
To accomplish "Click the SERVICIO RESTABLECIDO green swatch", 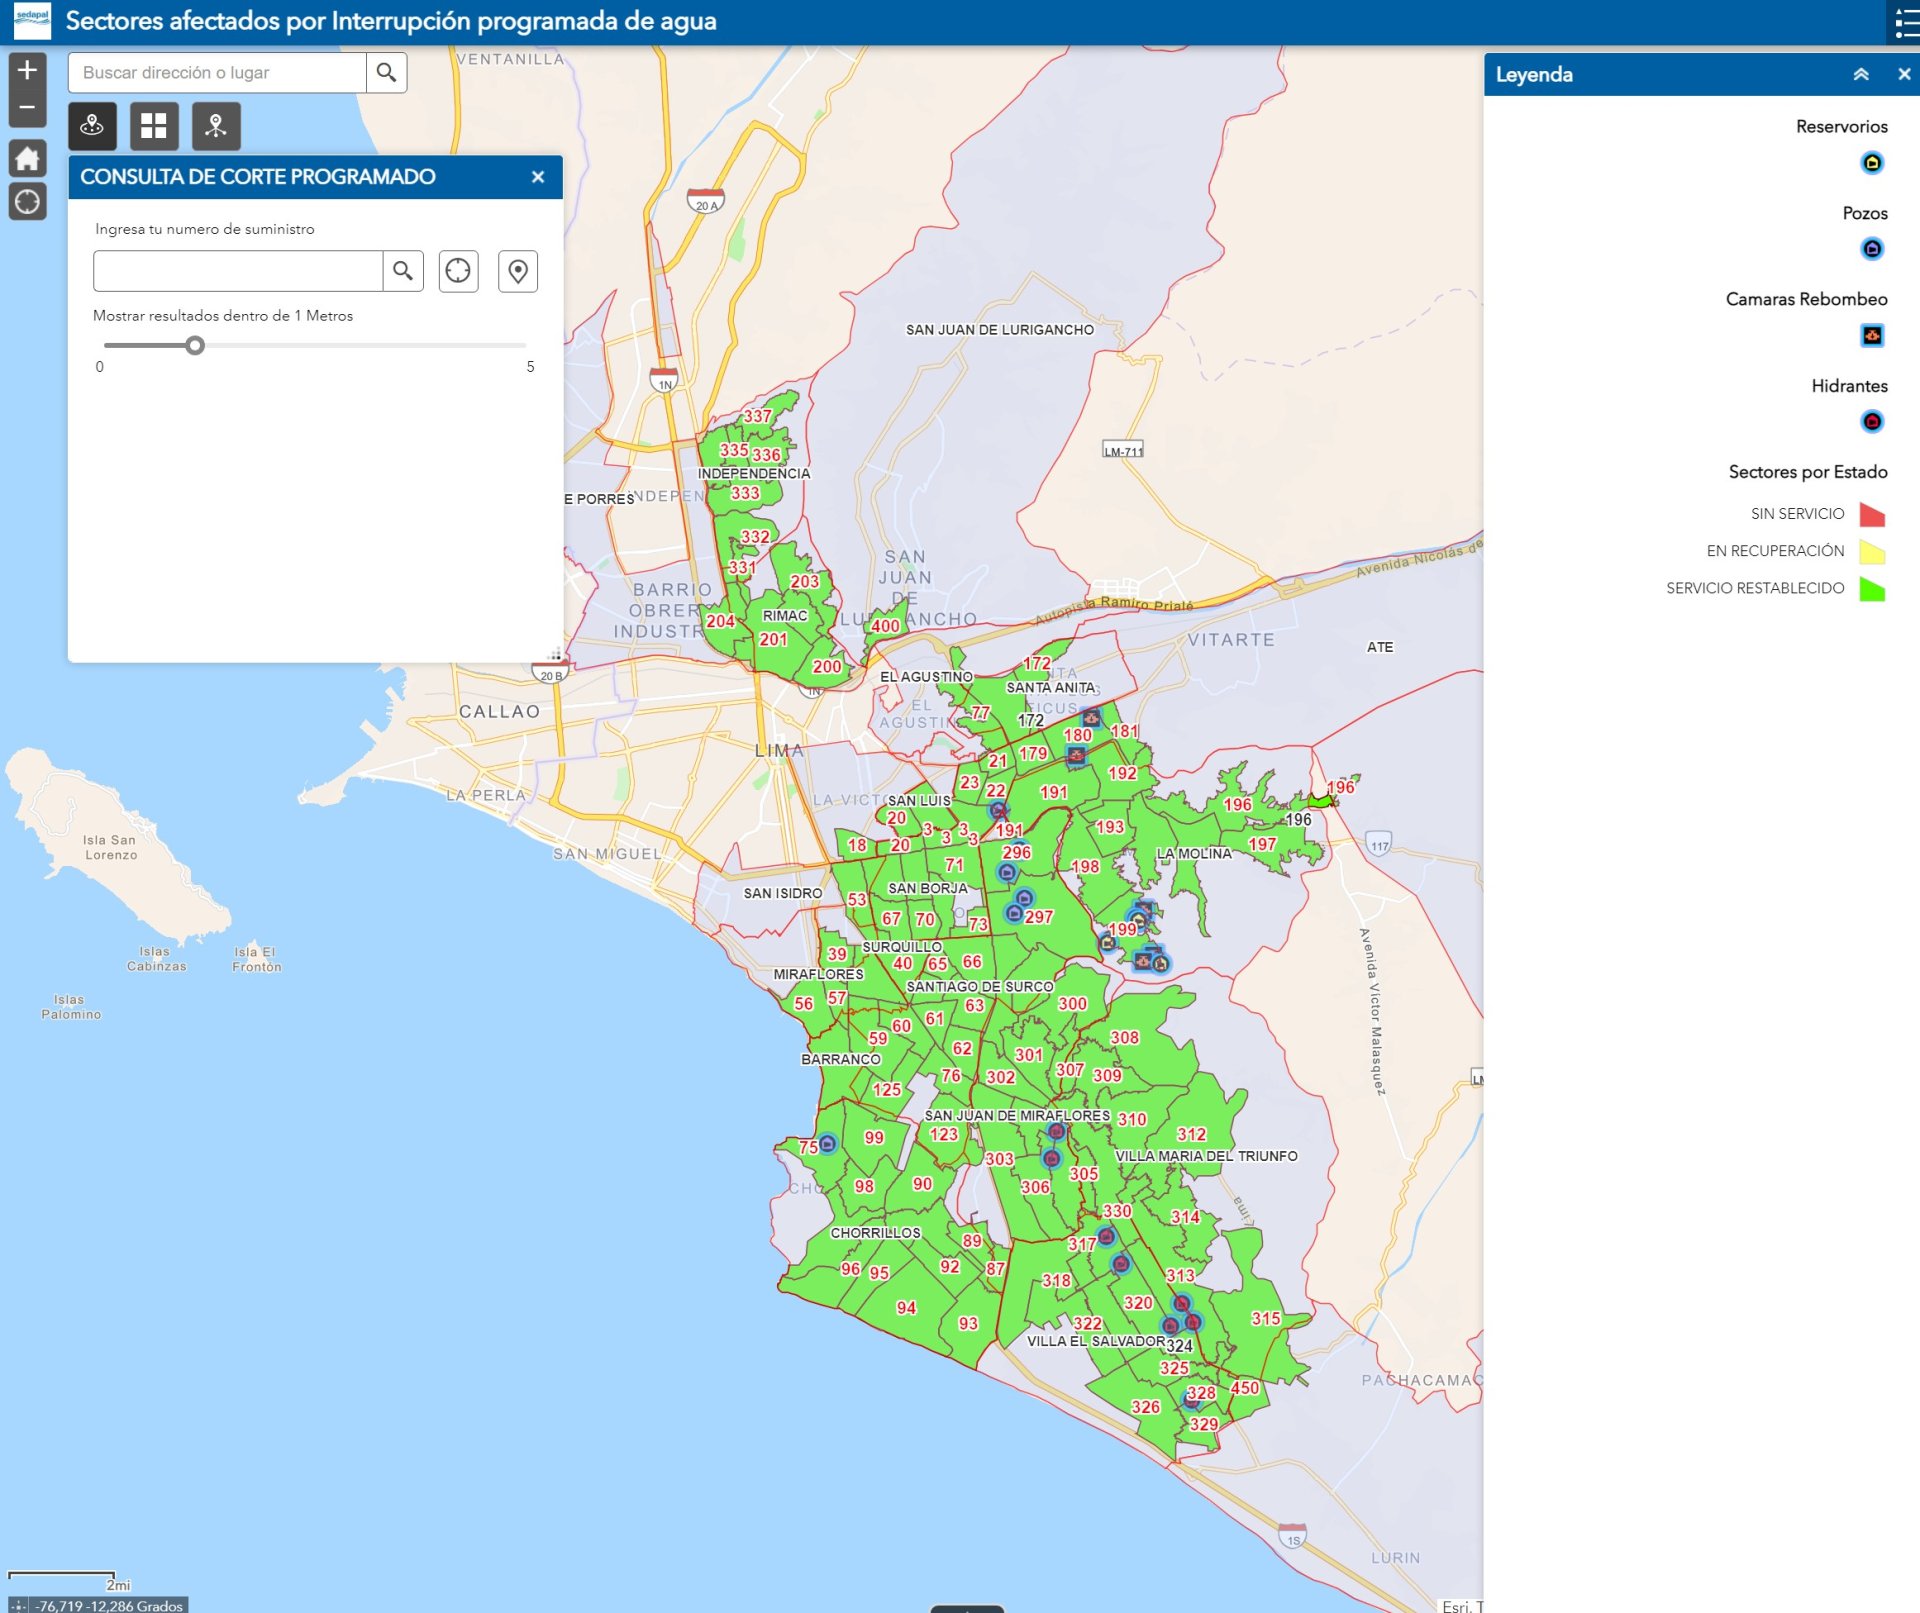I will [1872, 589].
